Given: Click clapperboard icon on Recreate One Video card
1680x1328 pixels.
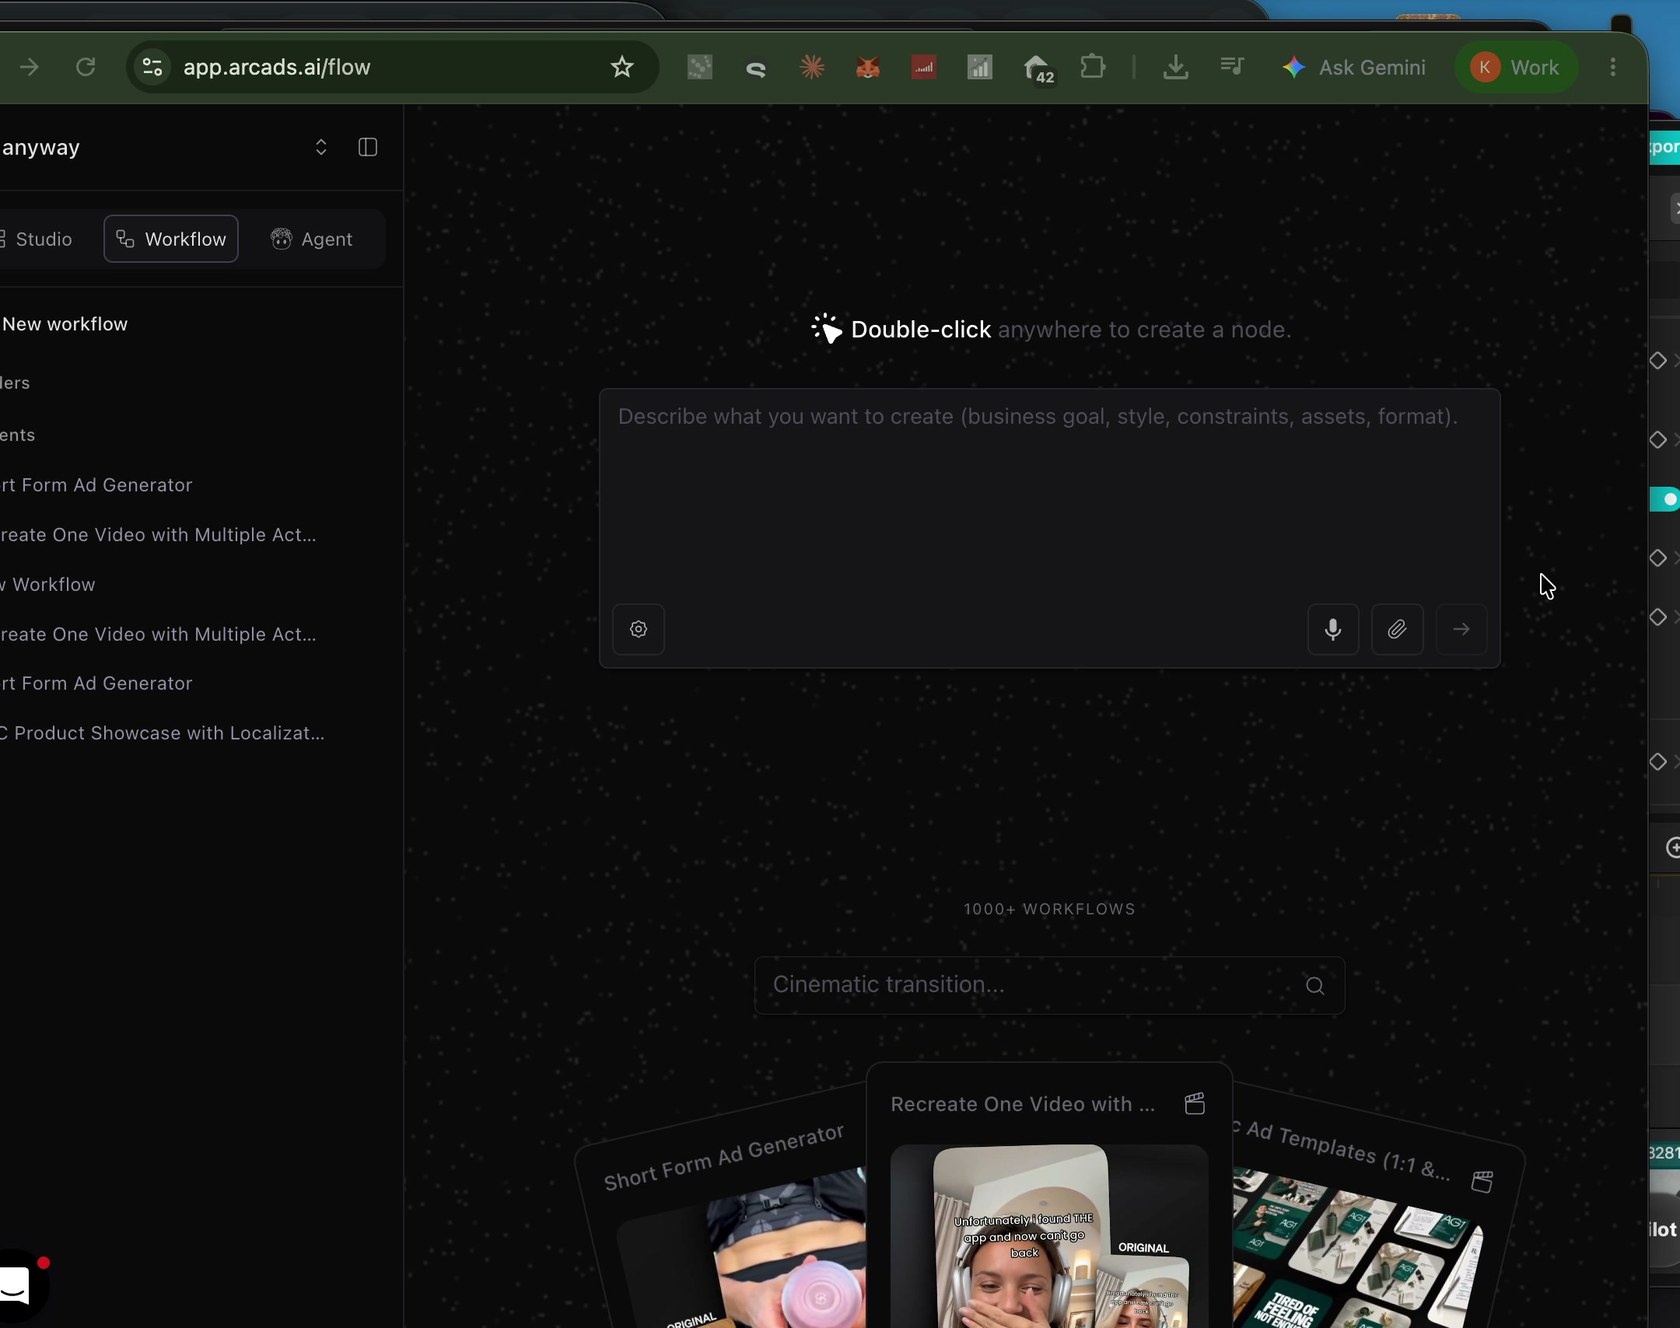Looking at the screenshot, I should [1194, 1104].
